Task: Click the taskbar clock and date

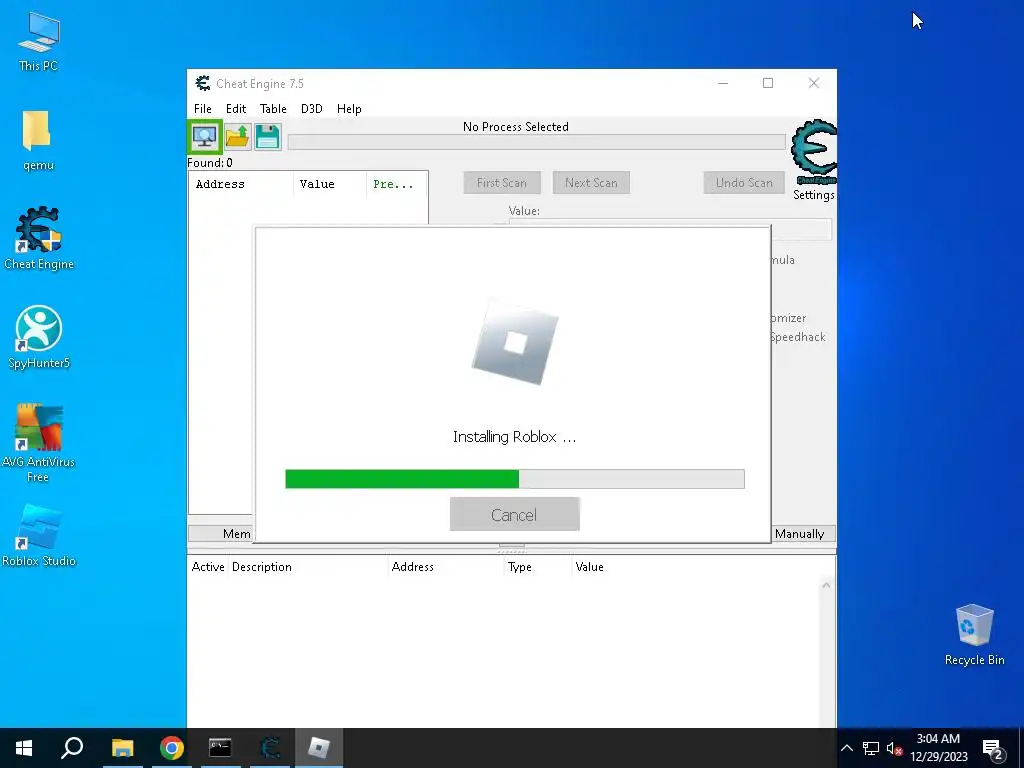Action: pyautogui.click(x=938, y=748)
